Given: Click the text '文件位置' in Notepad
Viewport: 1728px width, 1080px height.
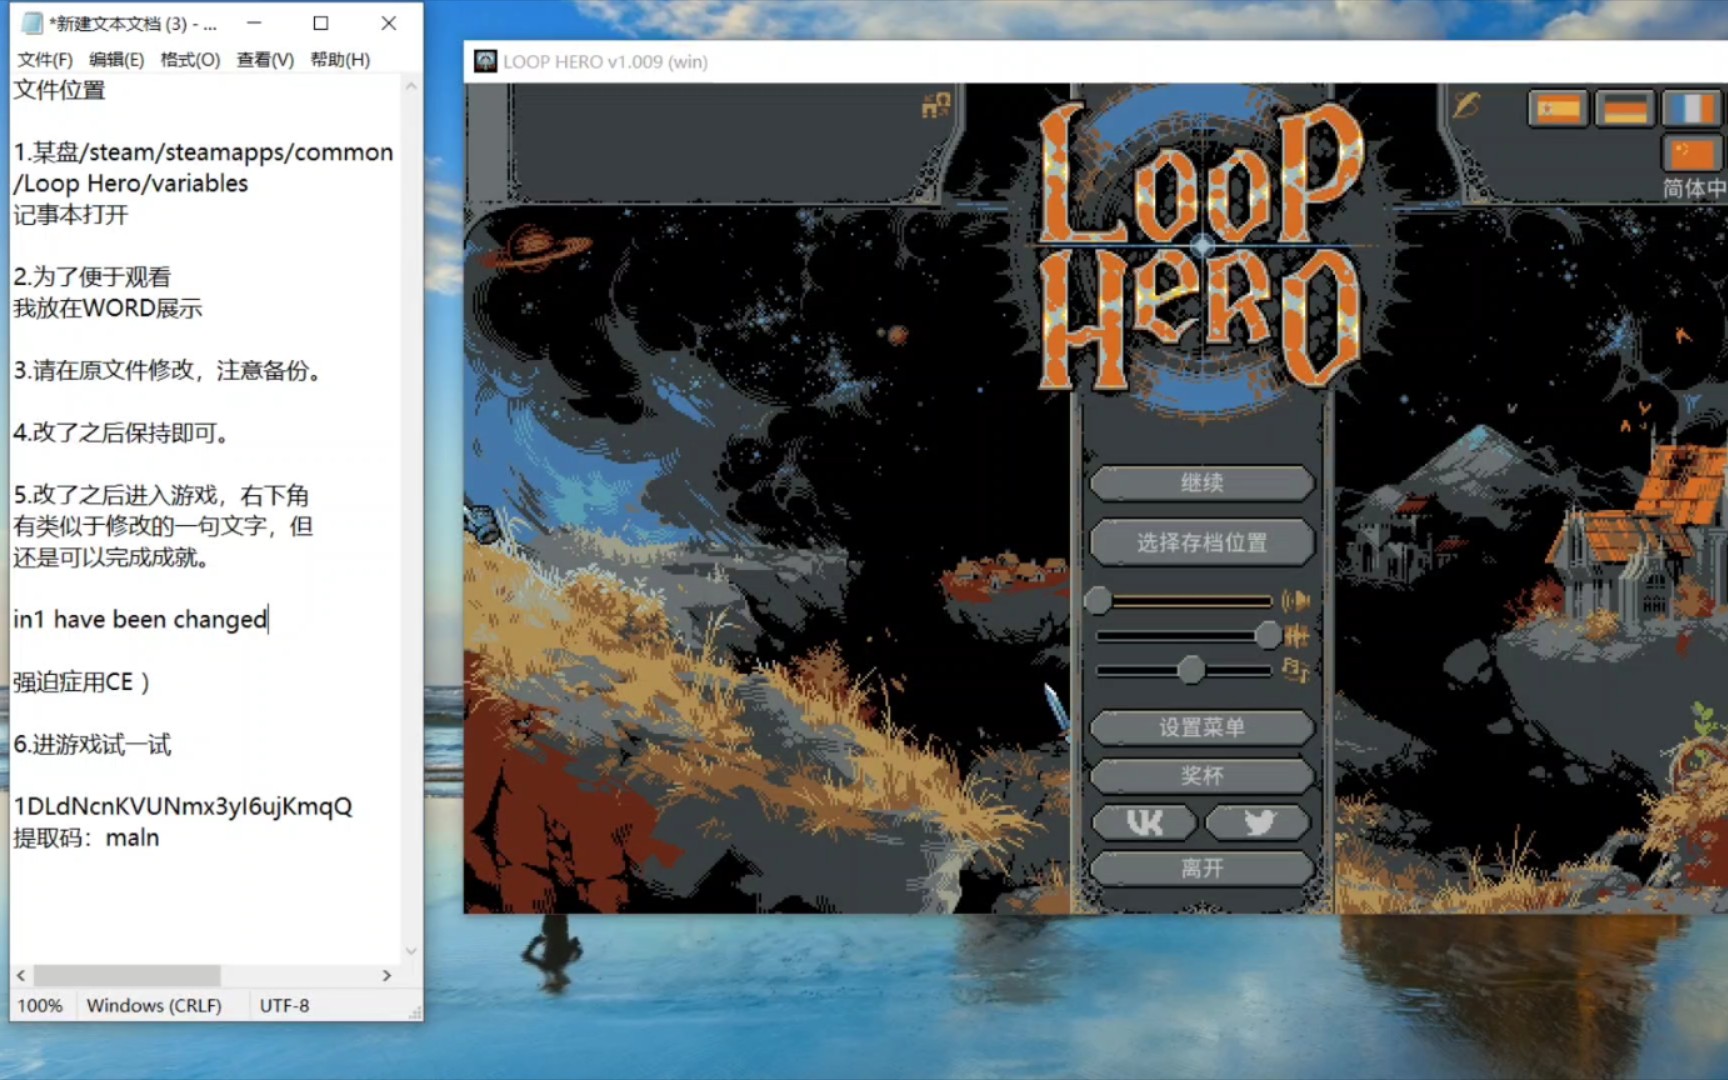Looking at the screenshot, I should click(59, 90).
